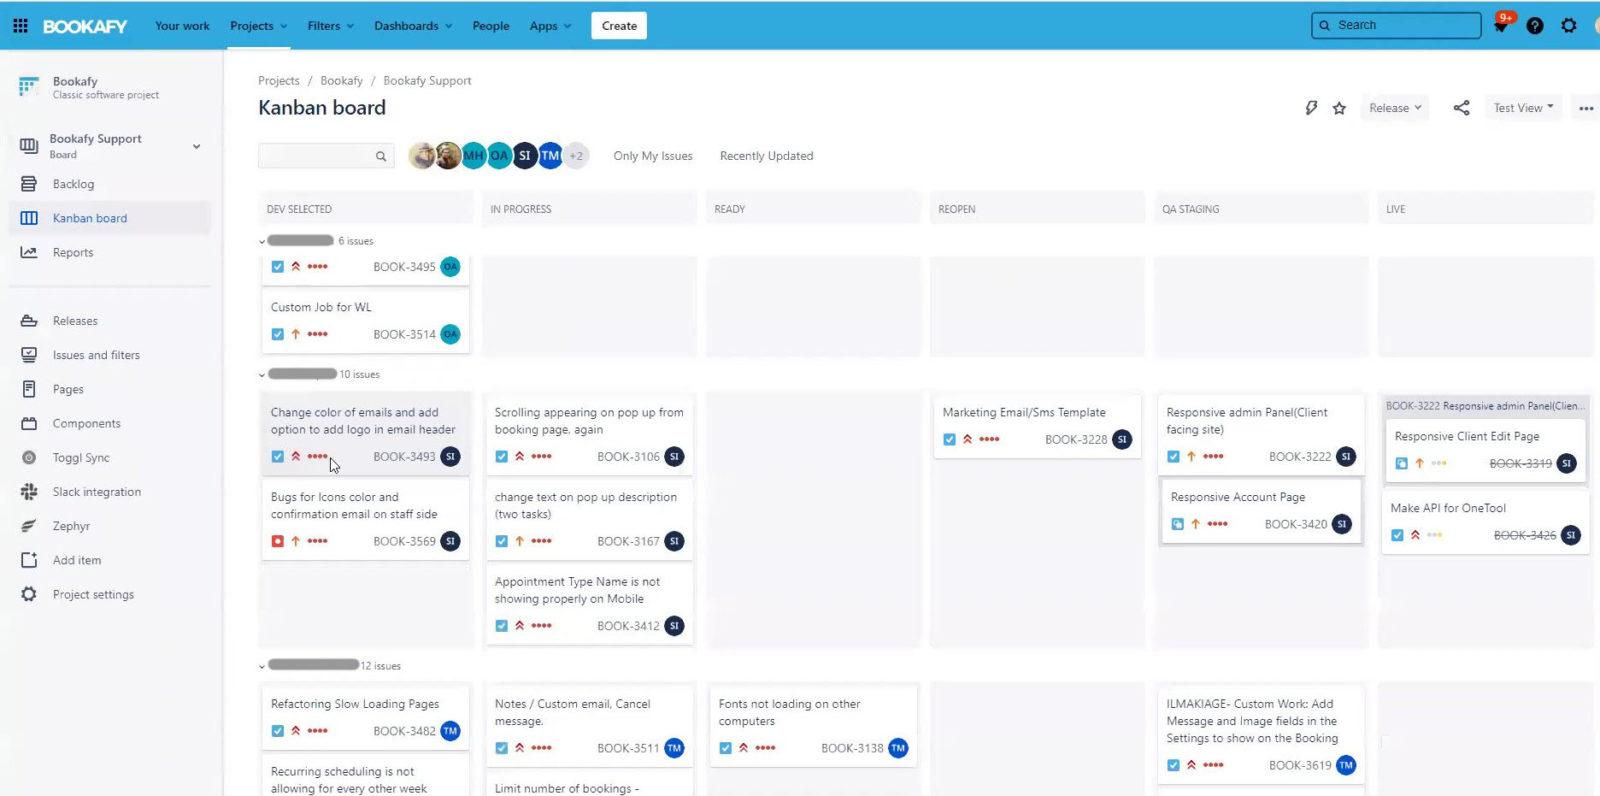1600x796 pixels.
Task: Filter by Recently Updated
Action: [767, 156]
